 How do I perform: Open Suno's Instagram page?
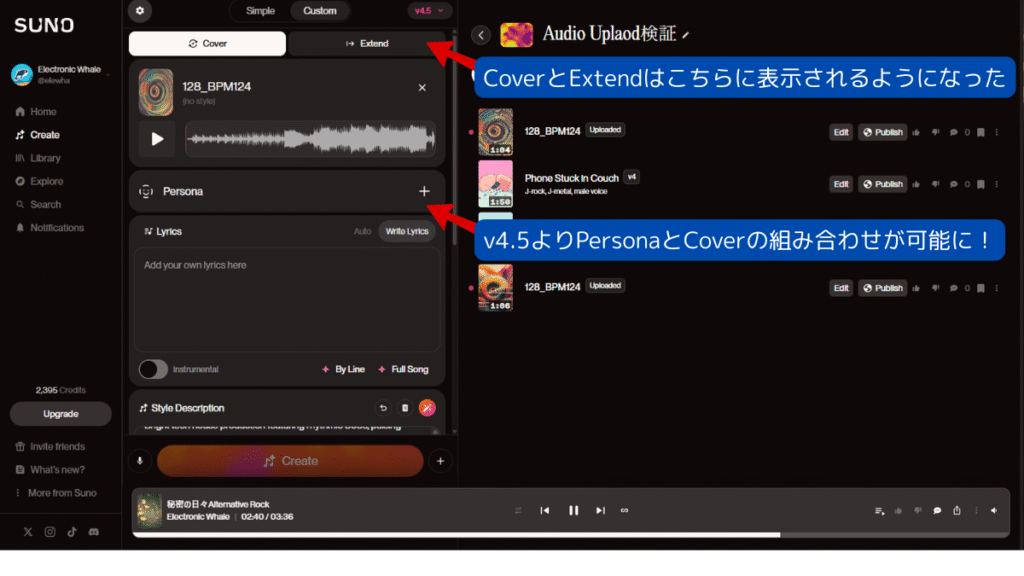[50, 532]
